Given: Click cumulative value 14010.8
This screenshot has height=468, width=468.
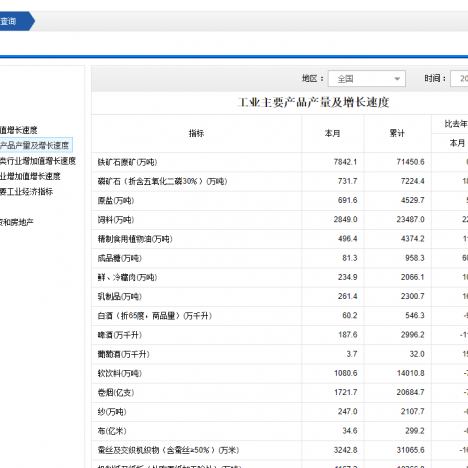Looking at the screenshot, I should coord(410,373).
